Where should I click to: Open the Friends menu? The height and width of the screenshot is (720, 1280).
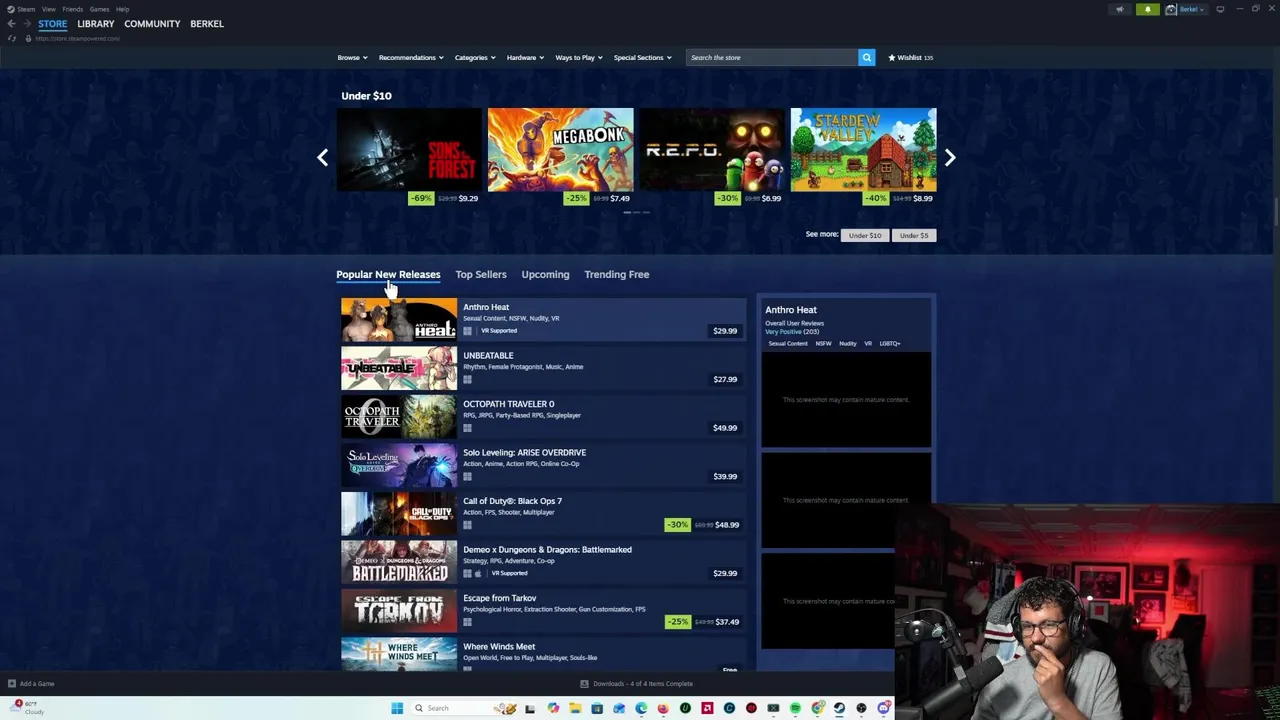pos(73,9)
